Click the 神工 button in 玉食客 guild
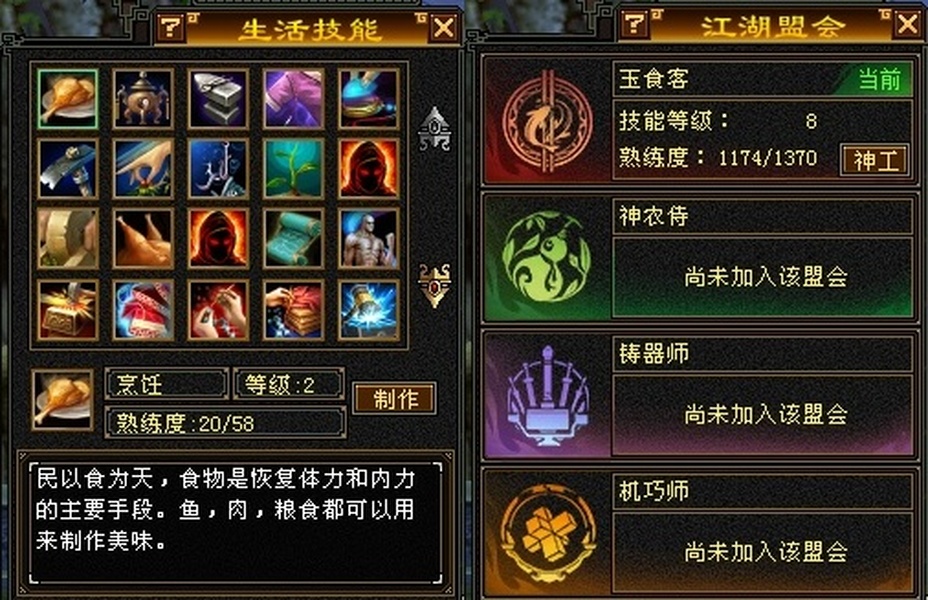Viewport: 928px width, 600px height. click(x=875, y=160)
